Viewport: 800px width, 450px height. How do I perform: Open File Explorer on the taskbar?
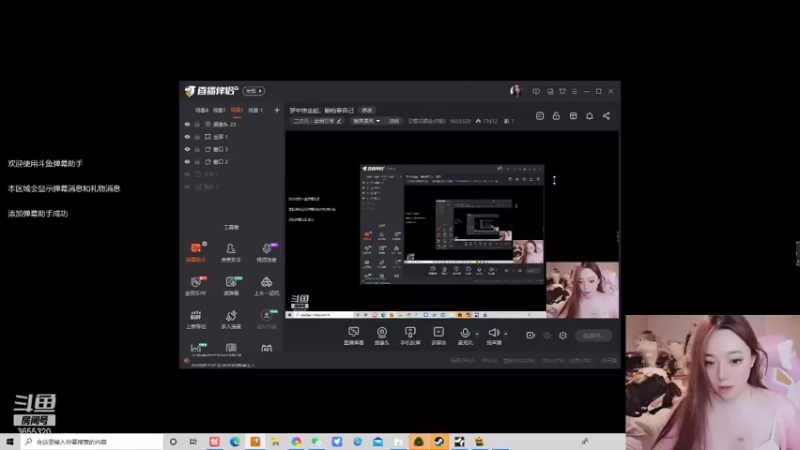point(276,442)
